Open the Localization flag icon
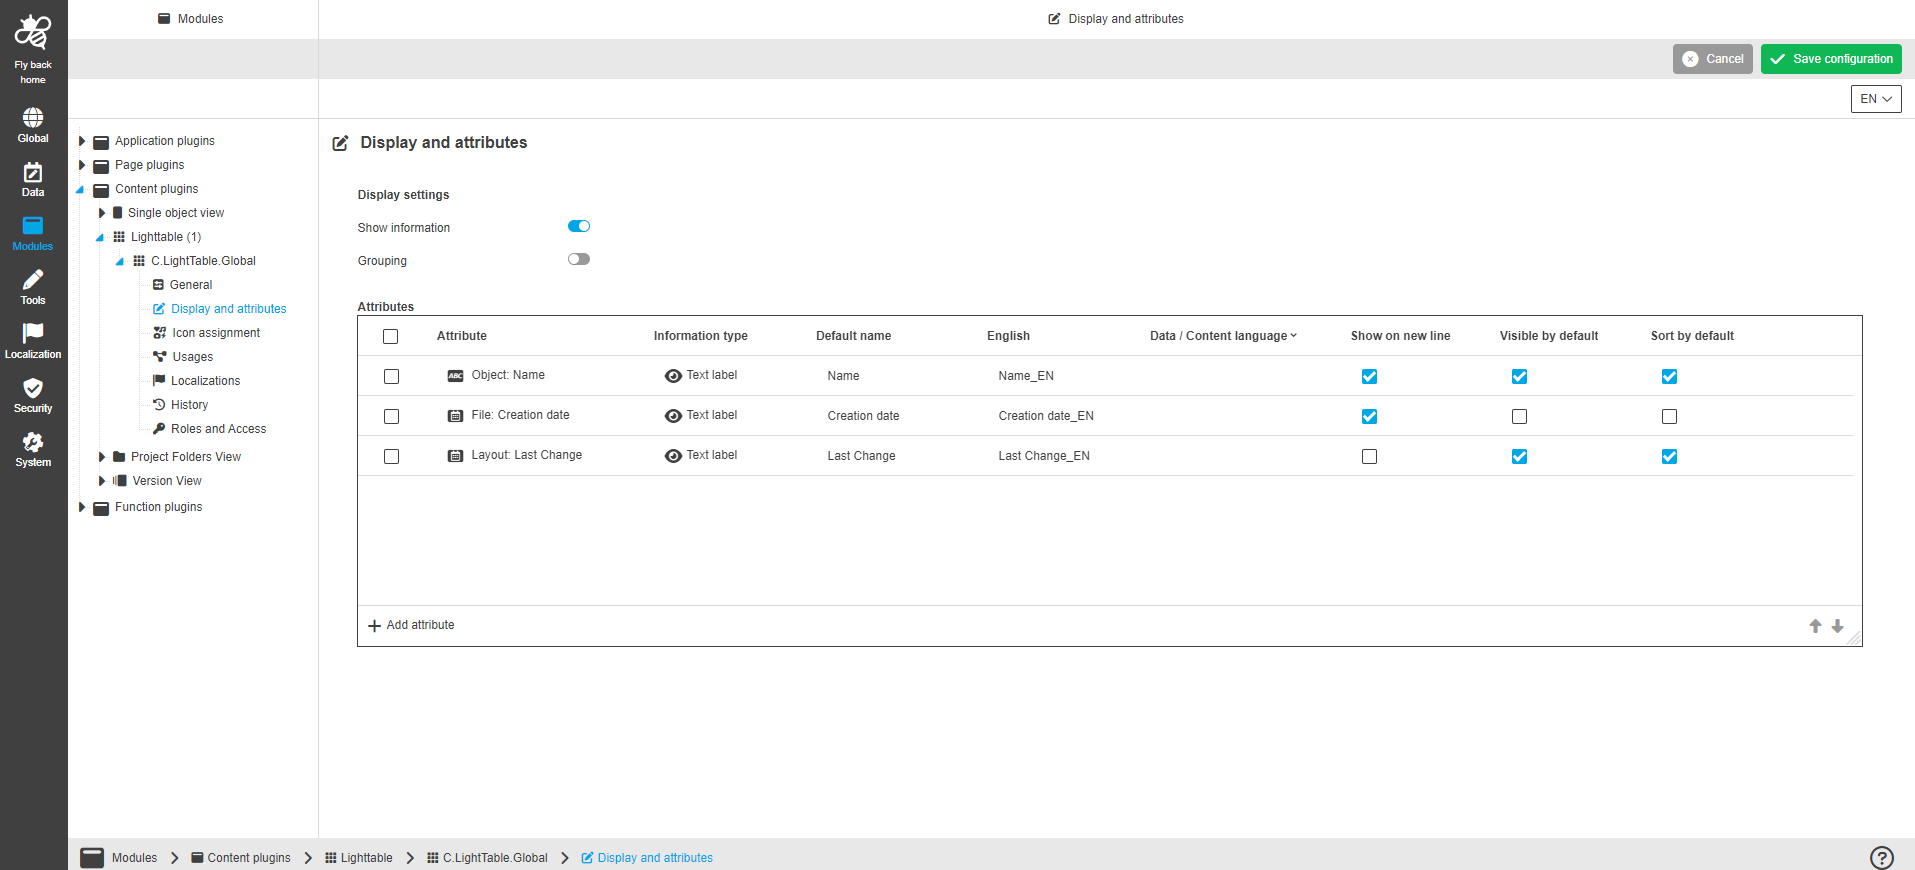Viewport: 1915px width, 870px height. (33, 333)
